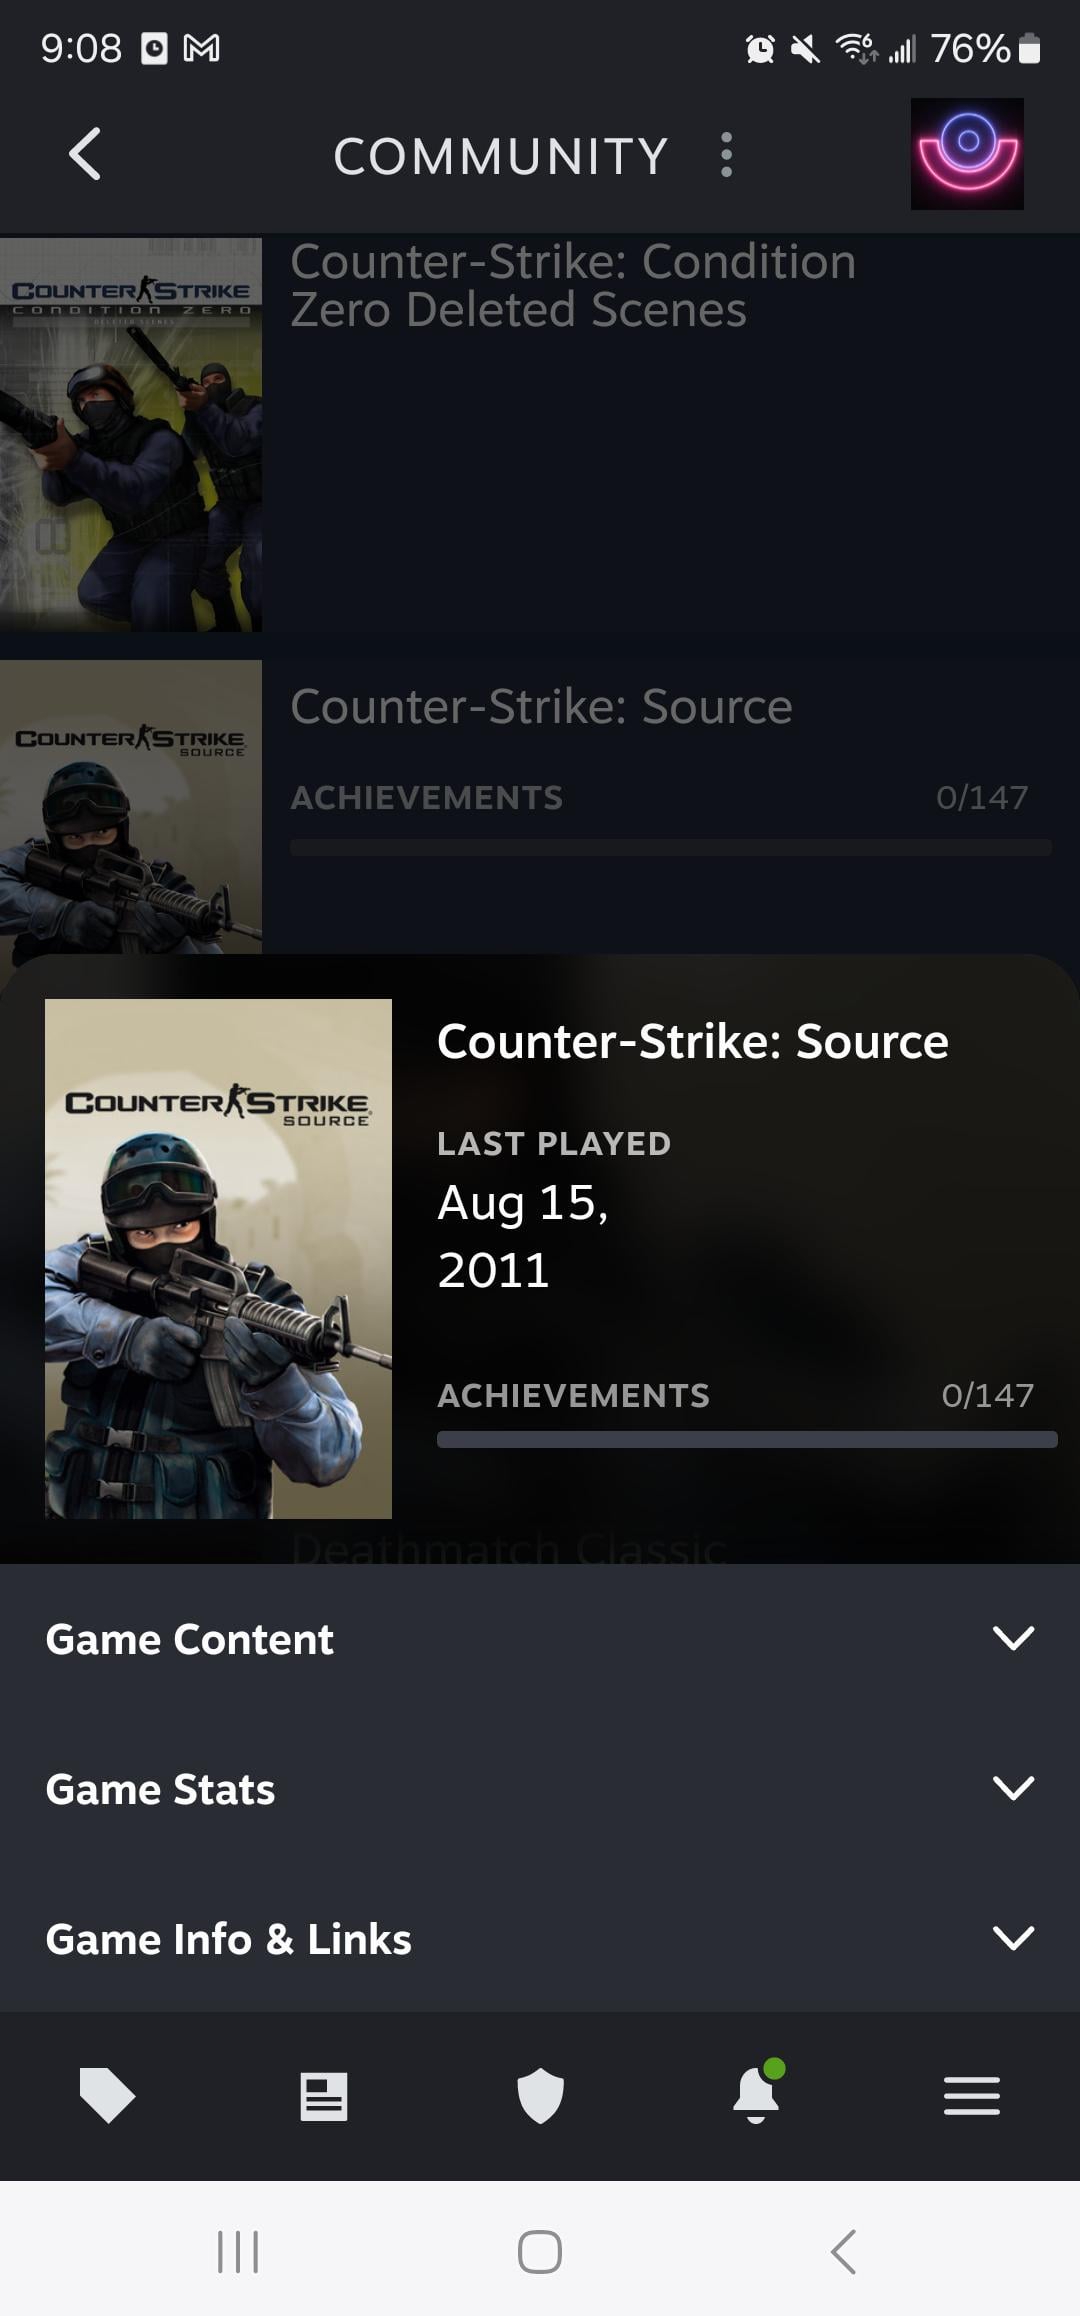Expand the Game Content section
This screenshot has height=2316, width=1080.
[540, 1639]
